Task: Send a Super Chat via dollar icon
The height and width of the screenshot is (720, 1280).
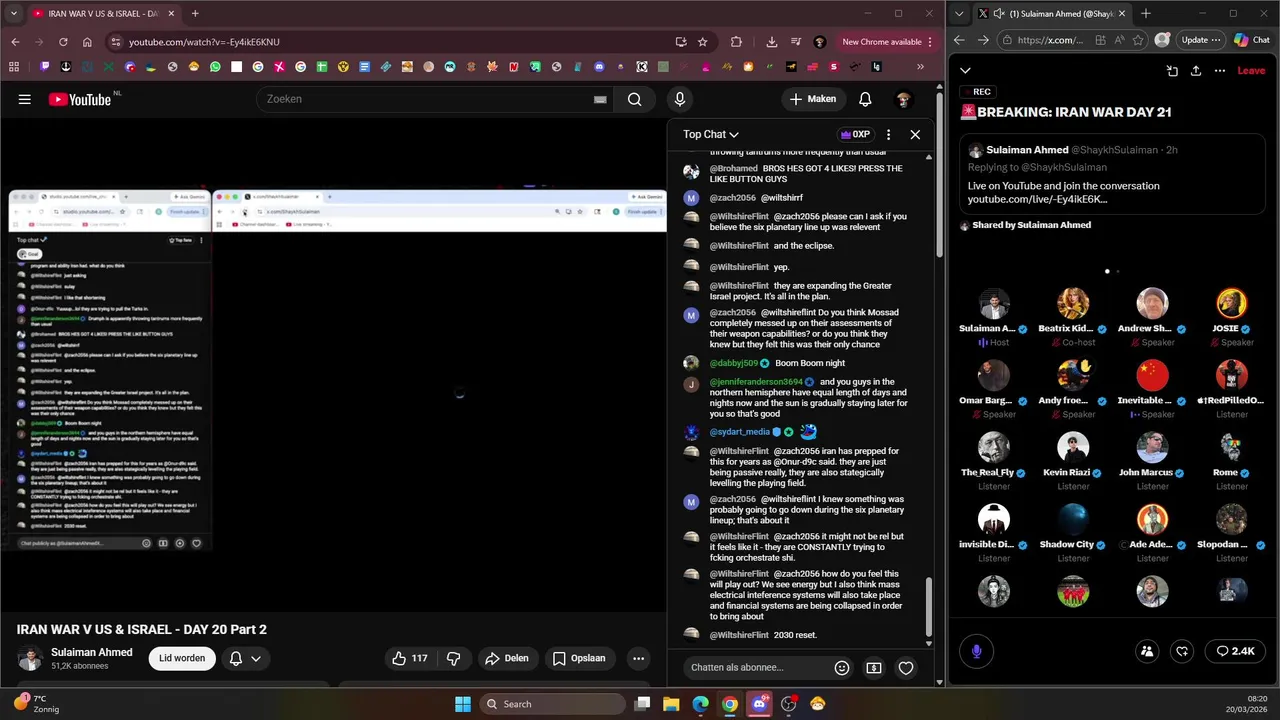Action: tap(874, 668)
